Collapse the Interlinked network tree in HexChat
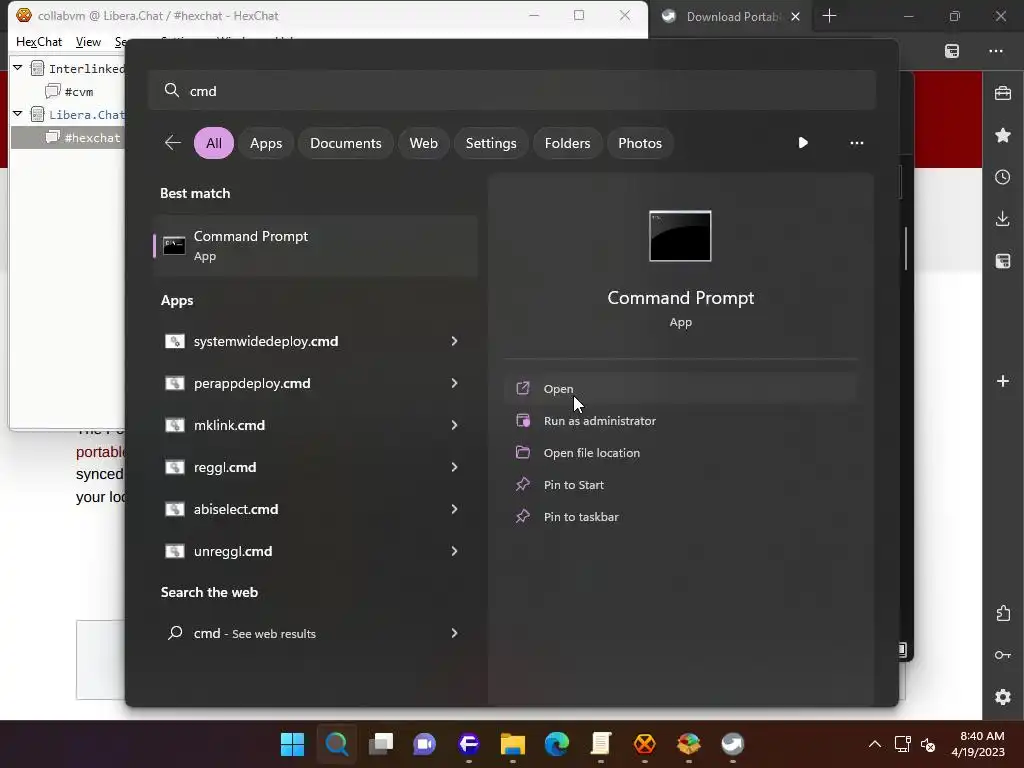Image resolution: width=1024 pixels, height=768 pixels. [x=18, y=67]
